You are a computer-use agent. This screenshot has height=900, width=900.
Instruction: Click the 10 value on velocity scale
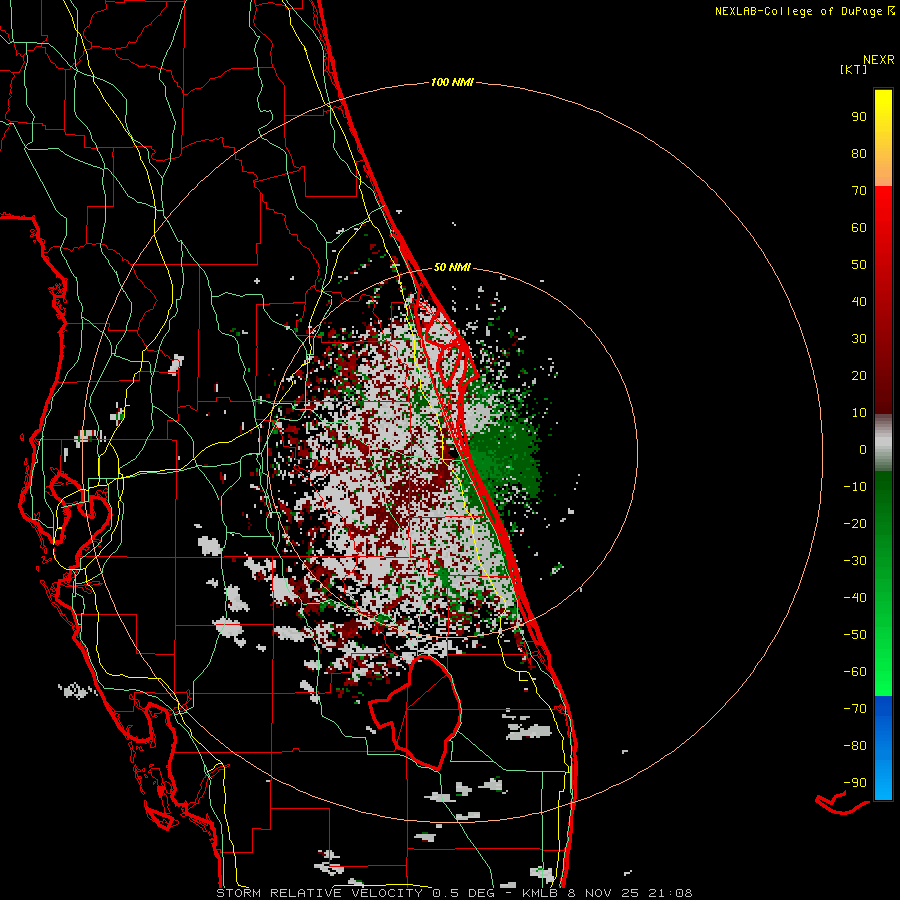[x=859, y=413]
